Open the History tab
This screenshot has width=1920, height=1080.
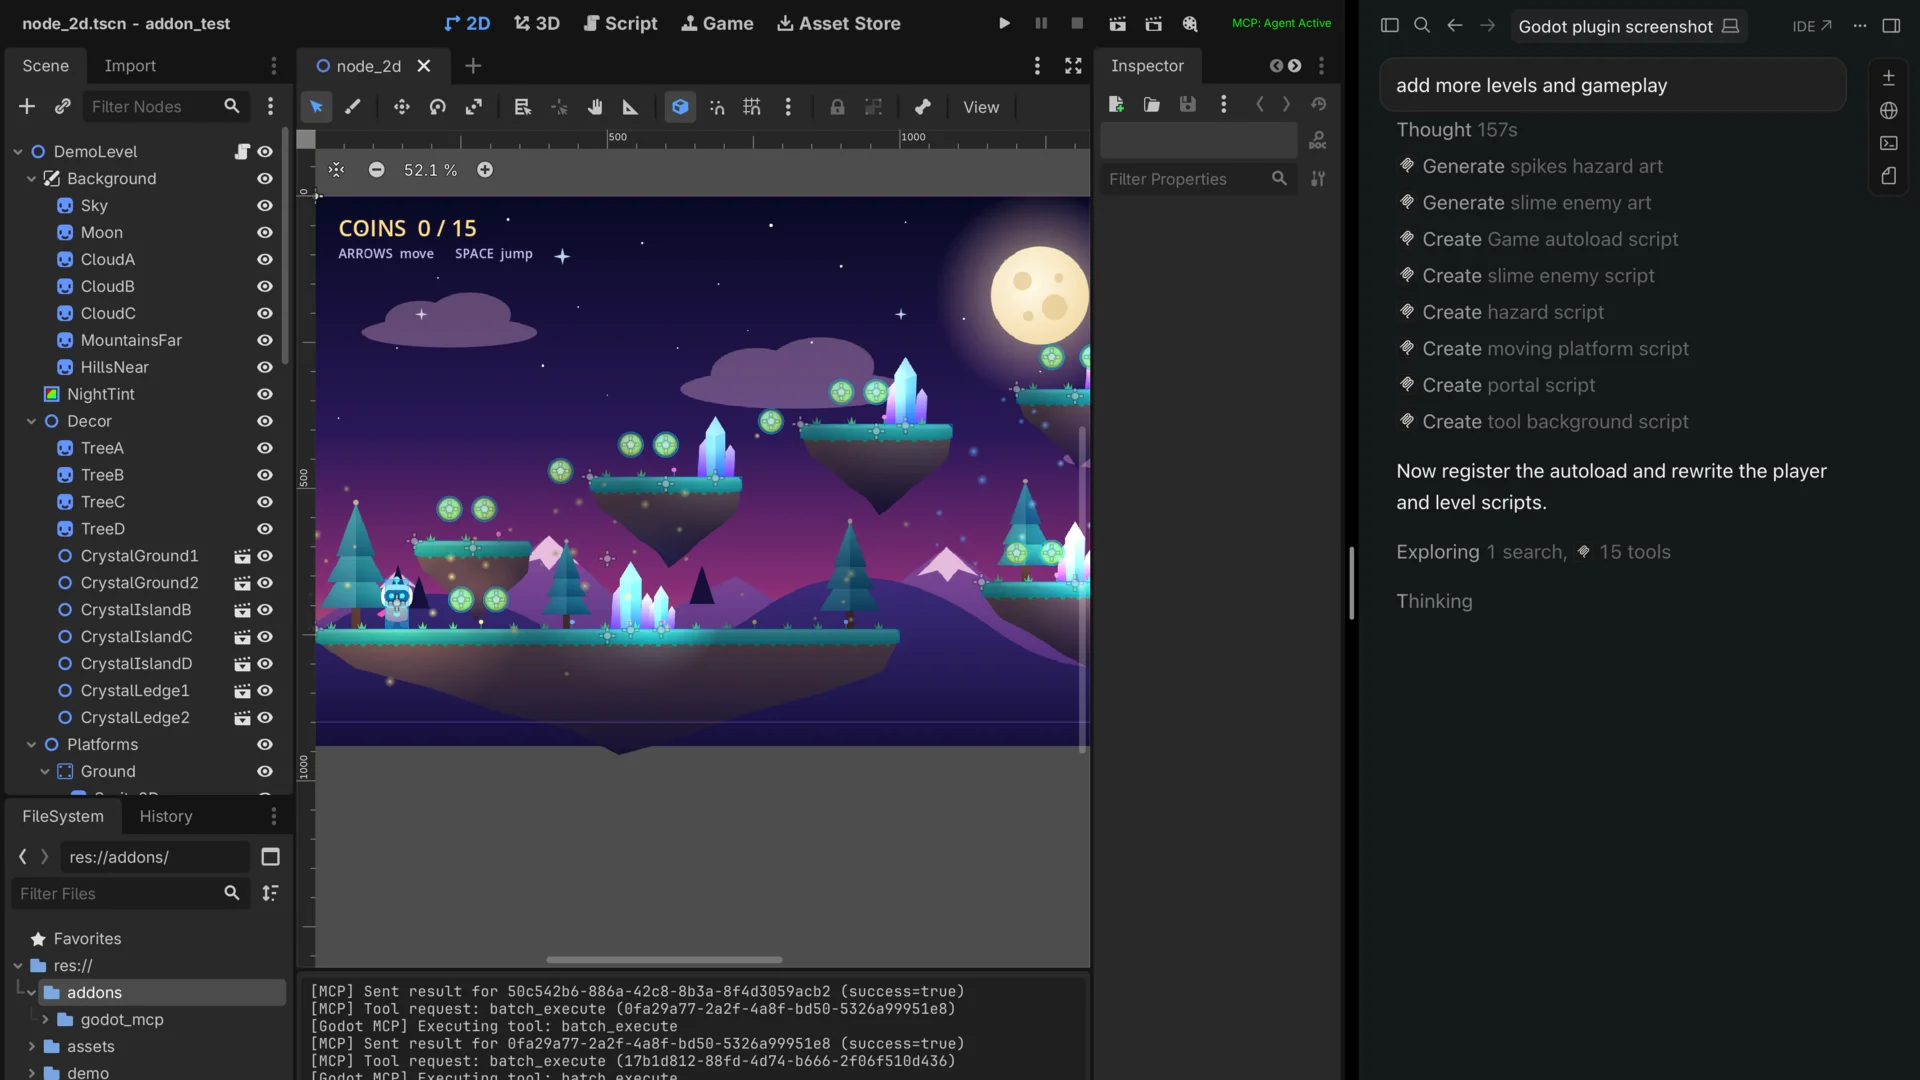coord(166,816)
